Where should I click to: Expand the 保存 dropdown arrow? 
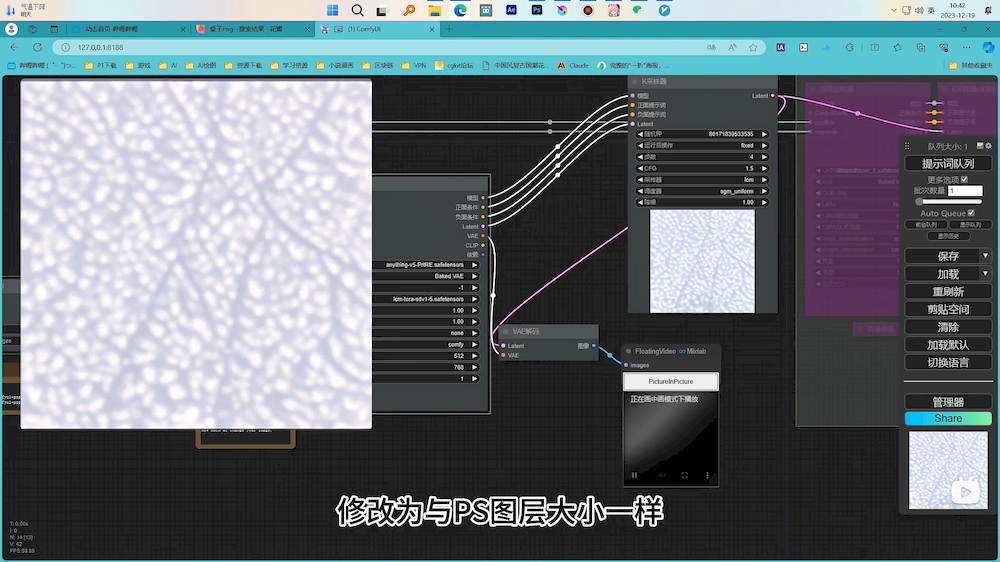point(985,256)
